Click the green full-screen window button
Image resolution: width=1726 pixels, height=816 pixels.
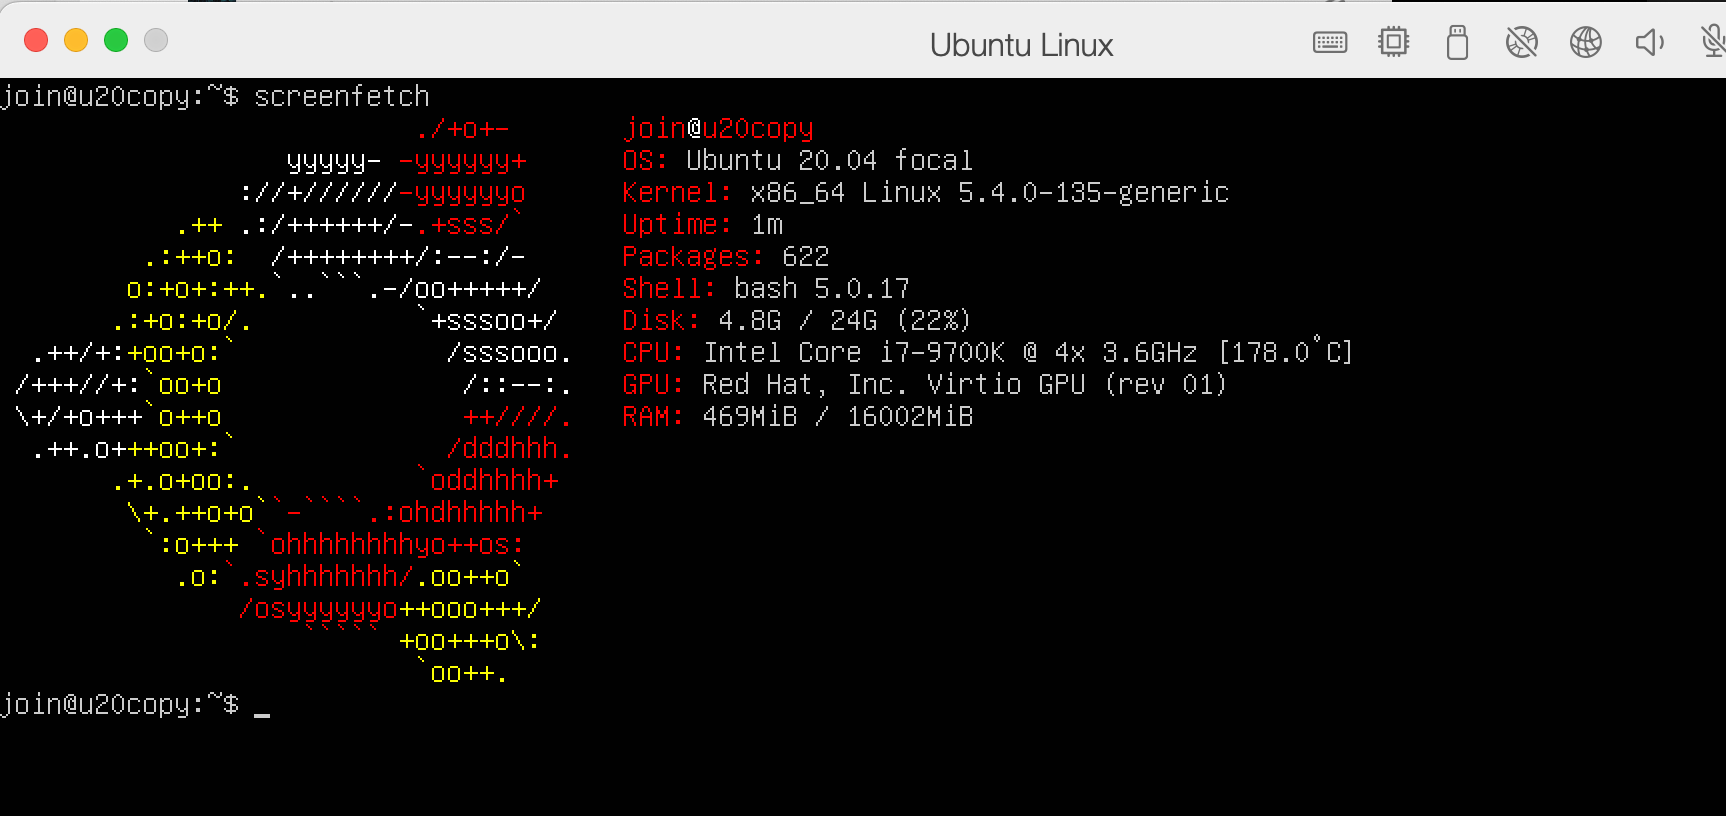[116, 40]
